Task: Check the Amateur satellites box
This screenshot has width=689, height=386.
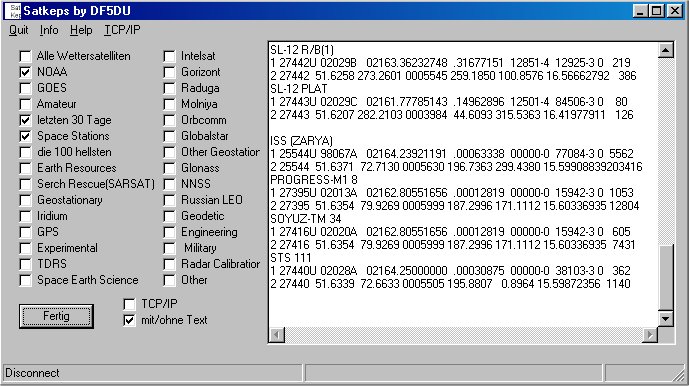Action: pos(25,104)
